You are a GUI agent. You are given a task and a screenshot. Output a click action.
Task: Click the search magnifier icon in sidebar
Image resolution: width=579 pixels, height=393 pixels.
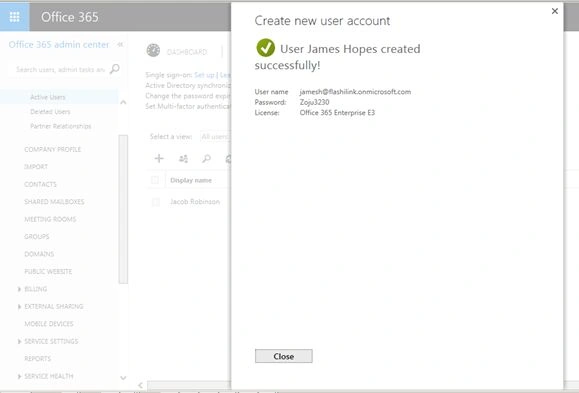point(115,69)
